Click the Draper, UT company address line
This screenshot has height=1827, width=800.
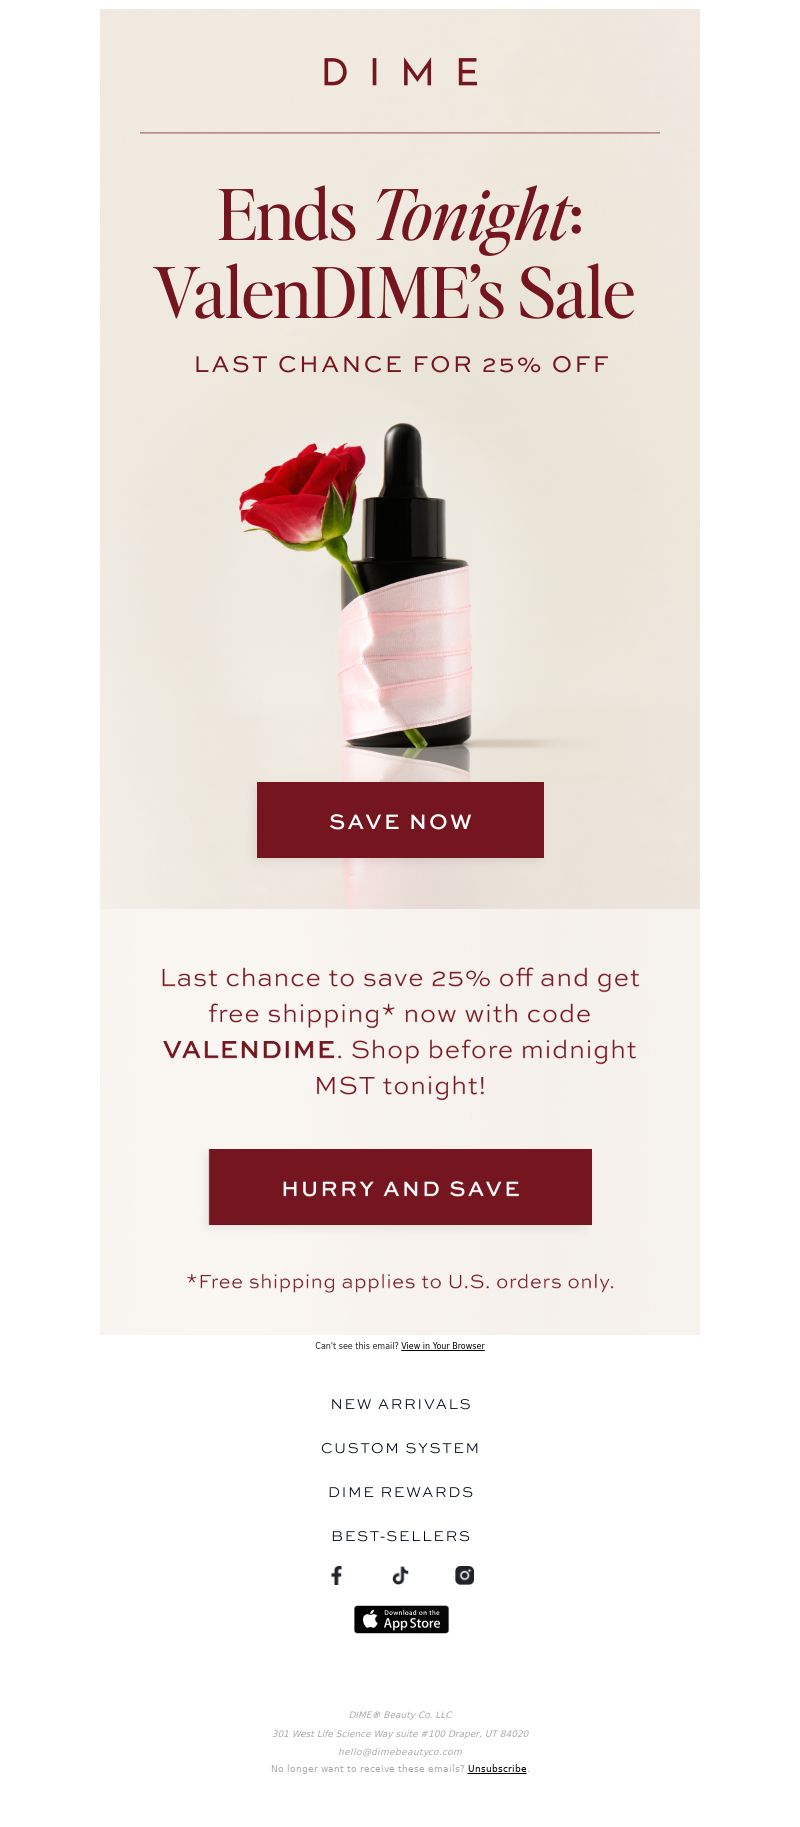pyautogui.click(x=400, y=1733)
